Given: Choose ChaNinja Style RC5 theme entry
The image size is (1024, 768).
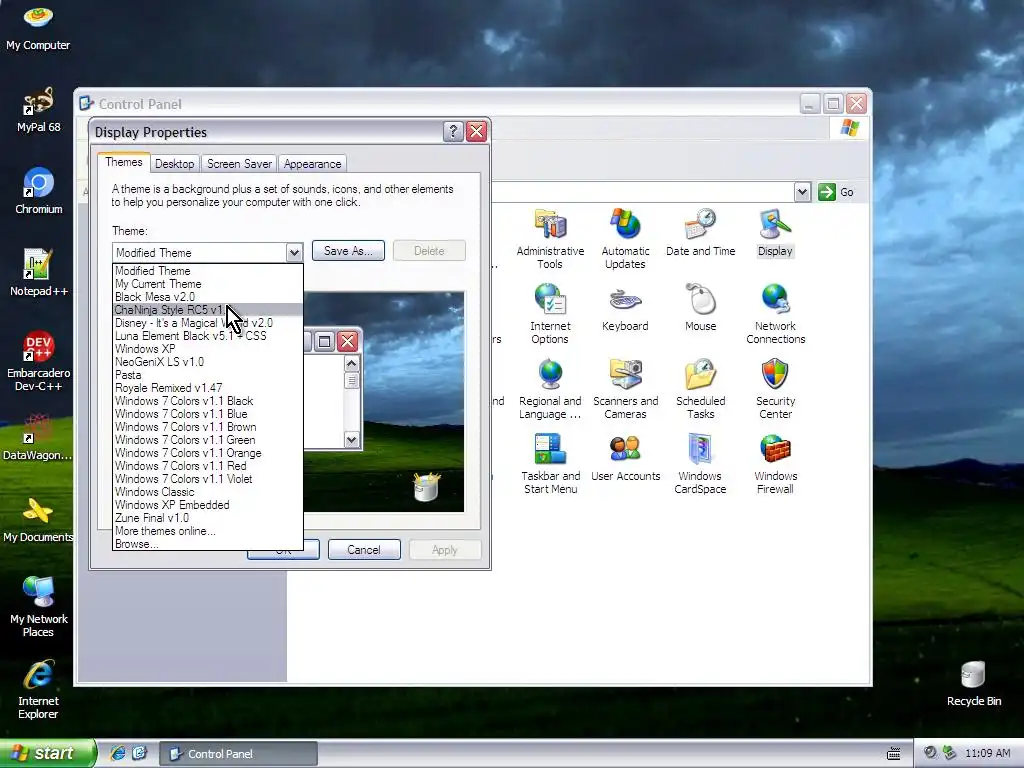Looking at the screenshot, I should pyautogui.click(x=208, y=310).
